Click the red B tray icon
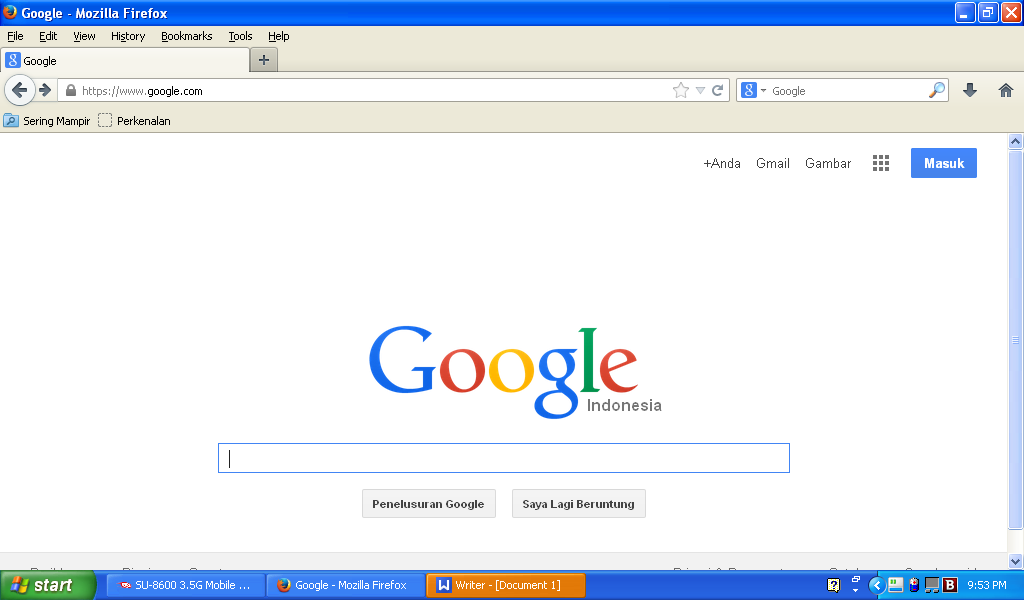This screenshot has width=1024, height=600. coord(950,585)
